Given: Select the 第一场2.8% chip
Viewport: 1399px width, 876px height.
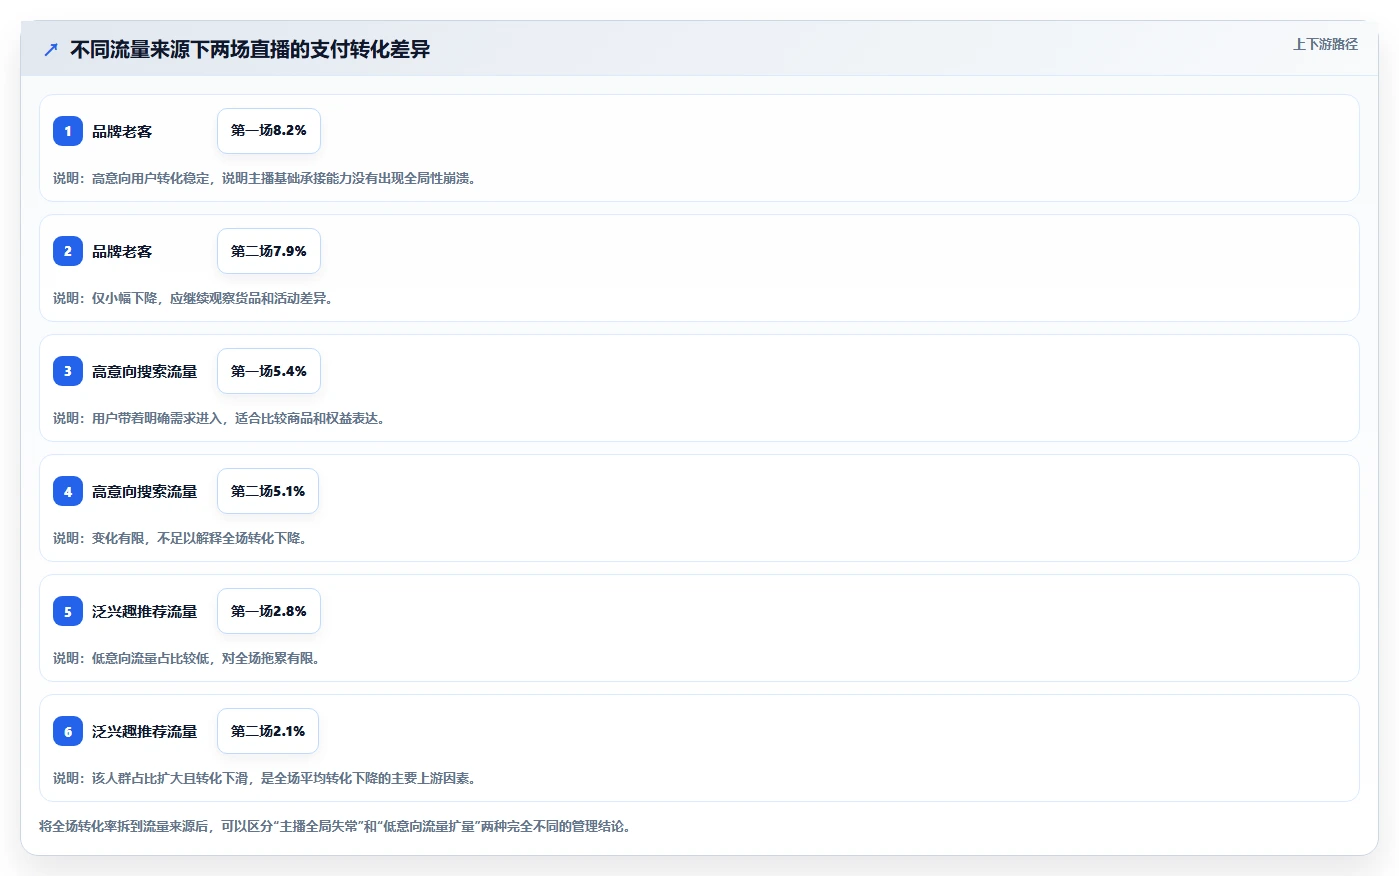Looking at the screenshot, I should click(x=269, y=611).
